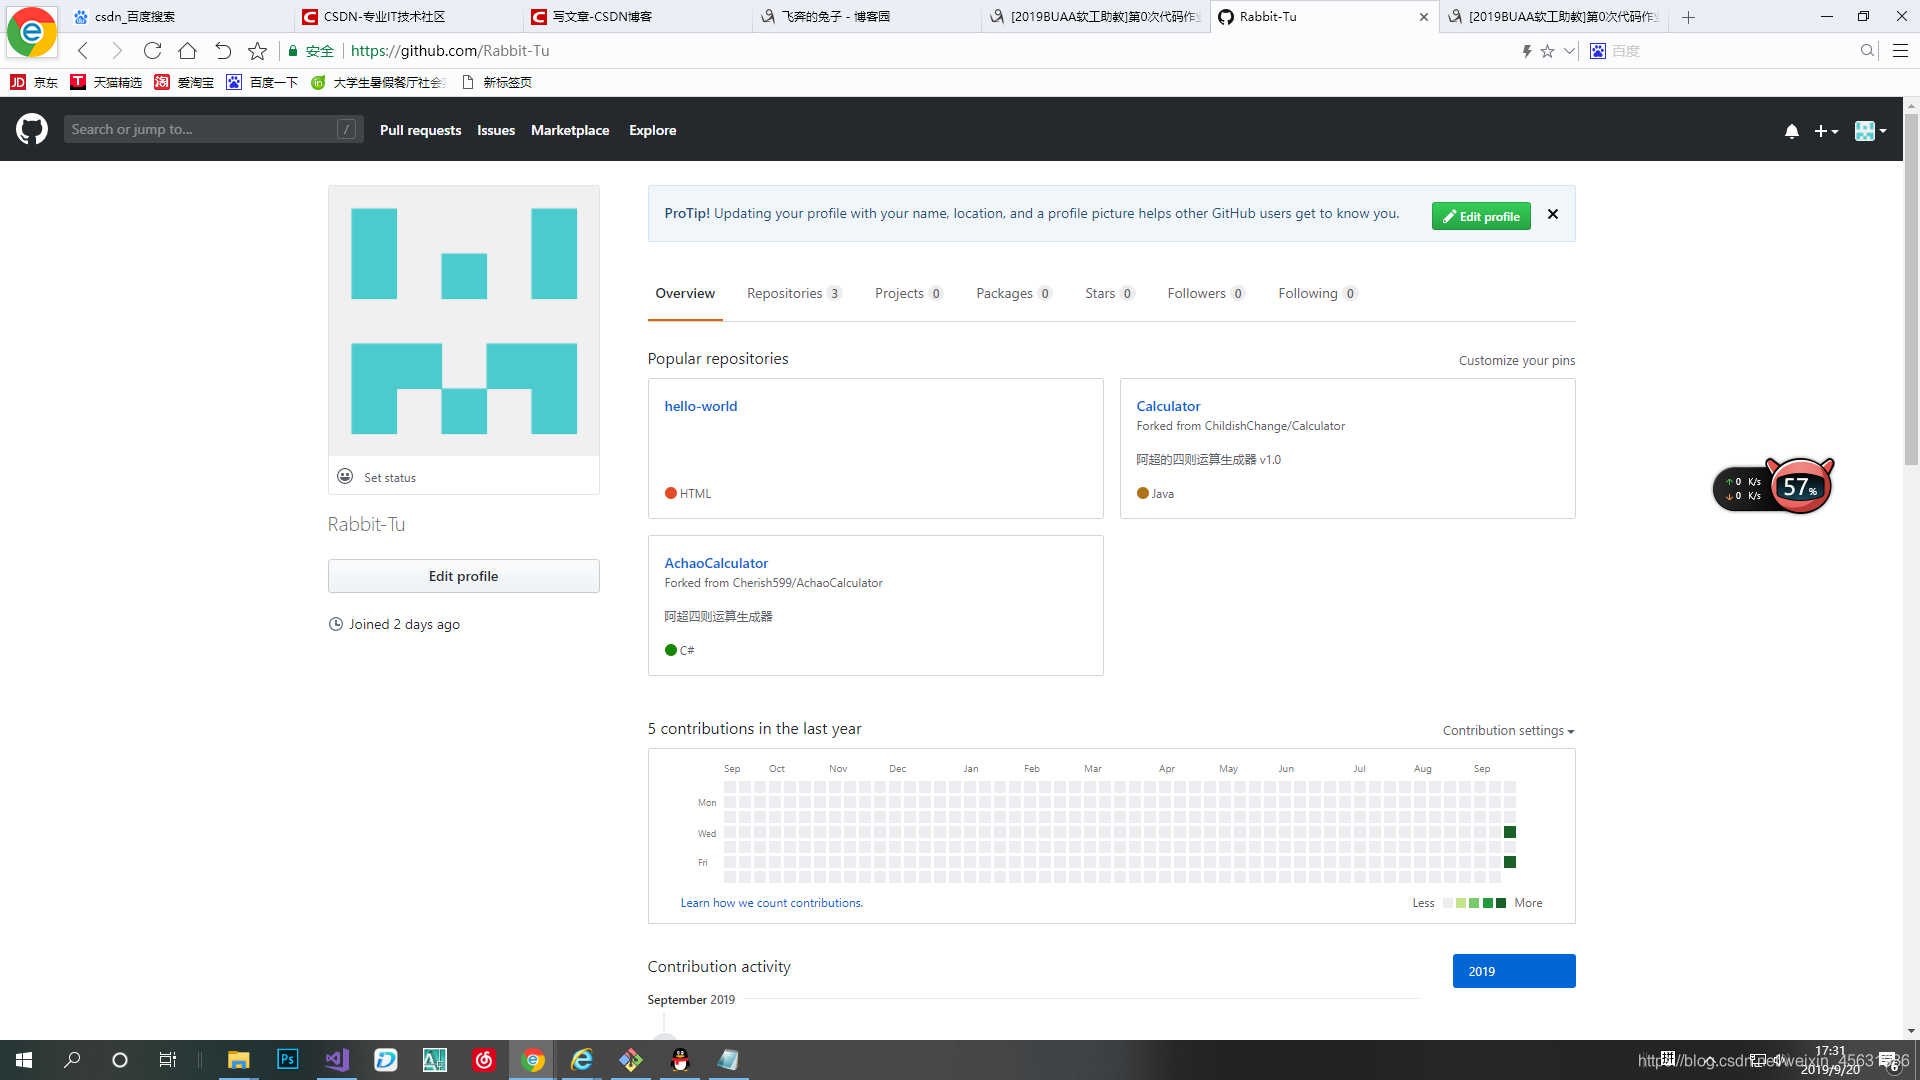
Task: Open the Stars tab
Action: click(1108, 293)
